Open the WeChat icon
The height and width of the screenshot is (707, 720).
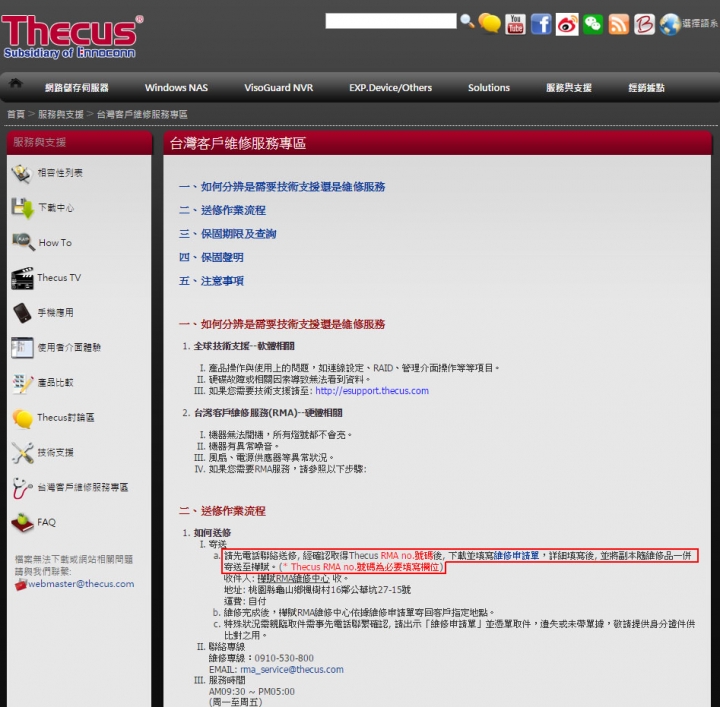coord(593,24)
